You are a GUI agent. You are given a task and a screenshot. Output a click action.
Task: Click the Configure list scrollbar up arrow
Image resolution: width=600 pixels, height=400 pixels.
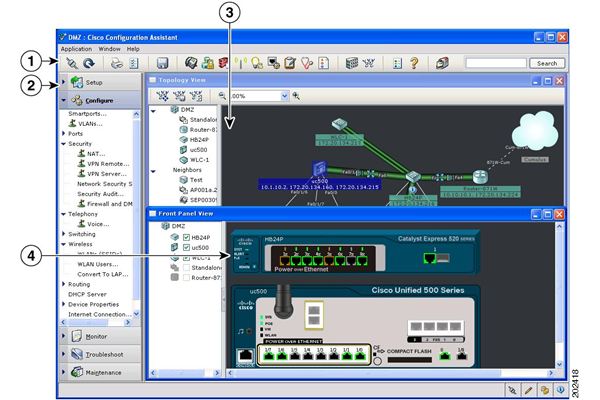(x=136, y=114)
